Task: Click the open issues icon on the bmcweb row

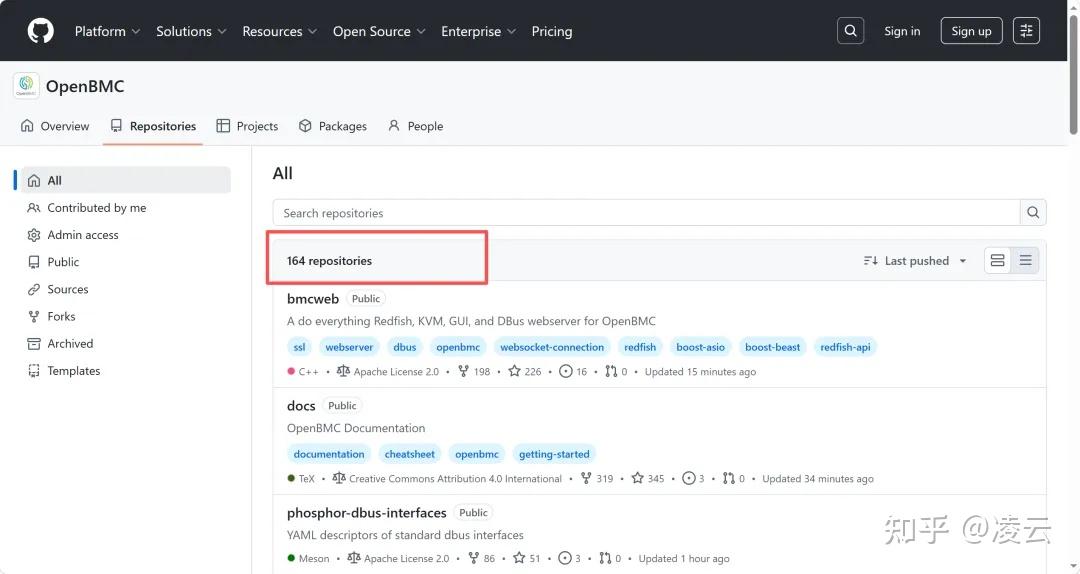Action: tap(565, 371)
